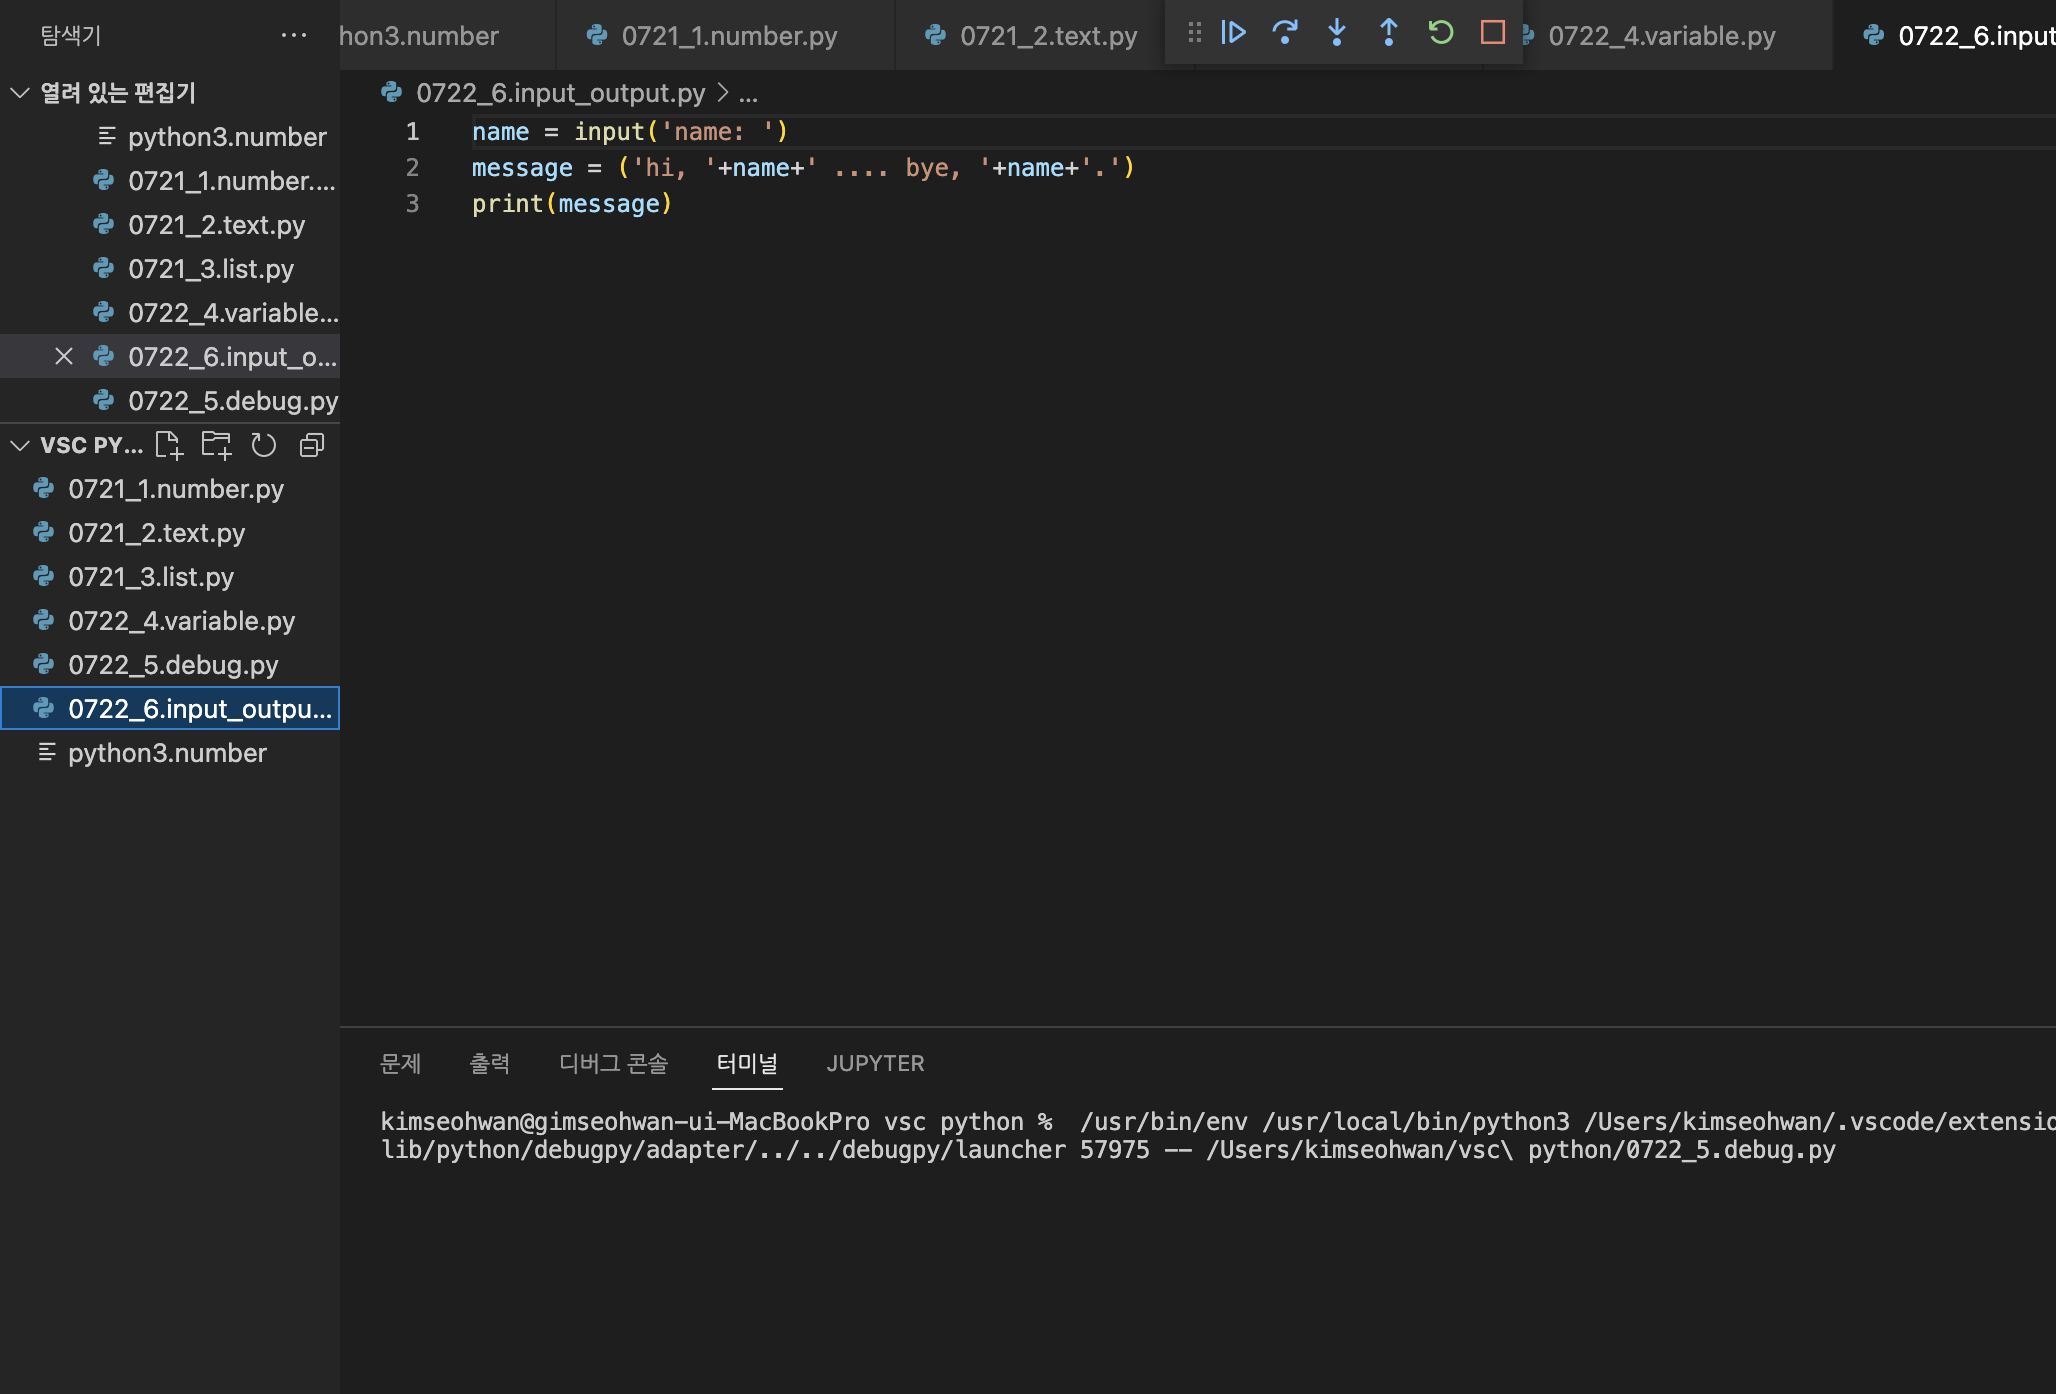The height and width of the screenshot is (1394, 2056).
Task: Stop the debug session
Action: pos(1493,33)
